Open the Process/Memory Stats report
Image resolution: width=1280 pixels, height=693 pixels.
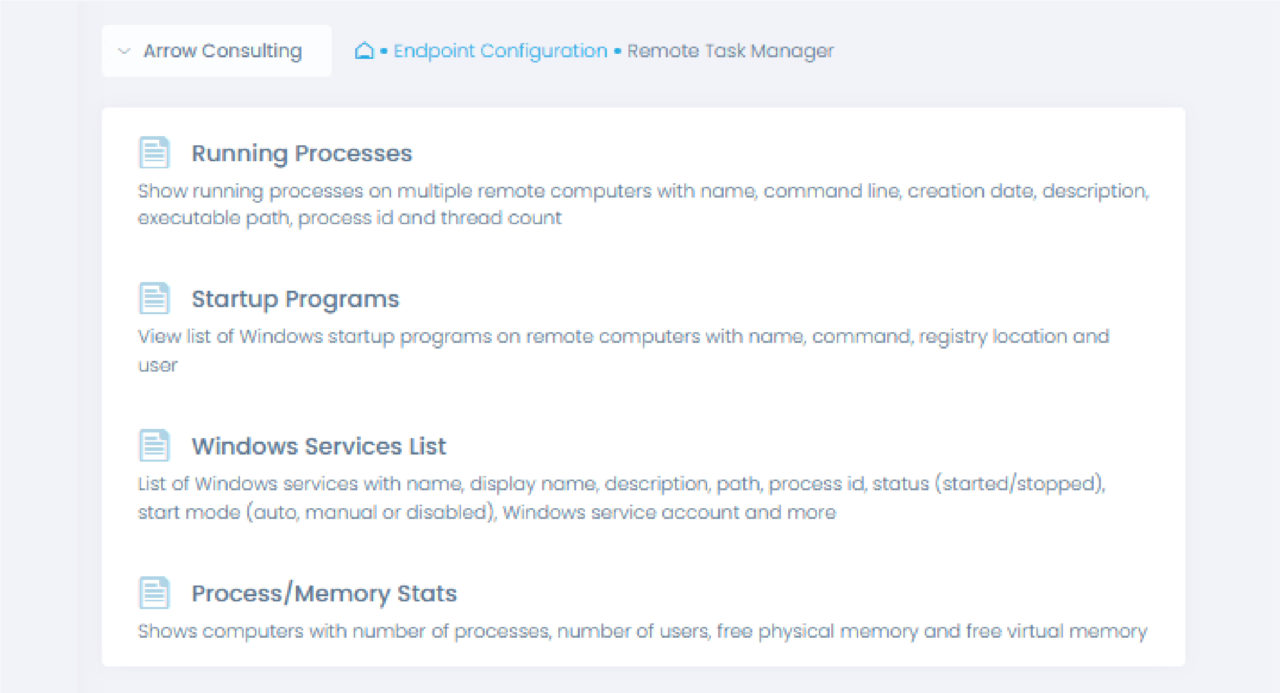324,593
